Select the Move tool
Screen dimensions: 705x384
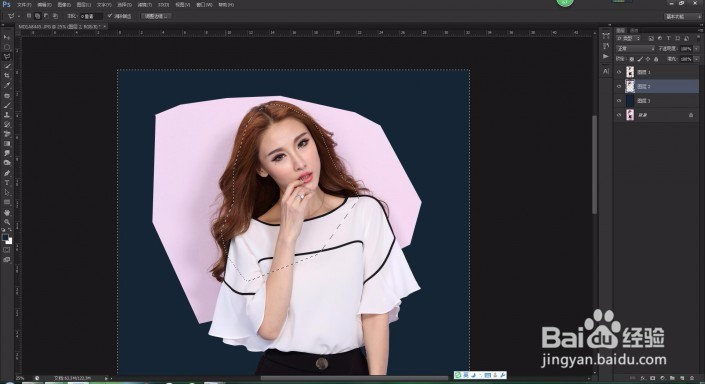click(x=7, y=37)
